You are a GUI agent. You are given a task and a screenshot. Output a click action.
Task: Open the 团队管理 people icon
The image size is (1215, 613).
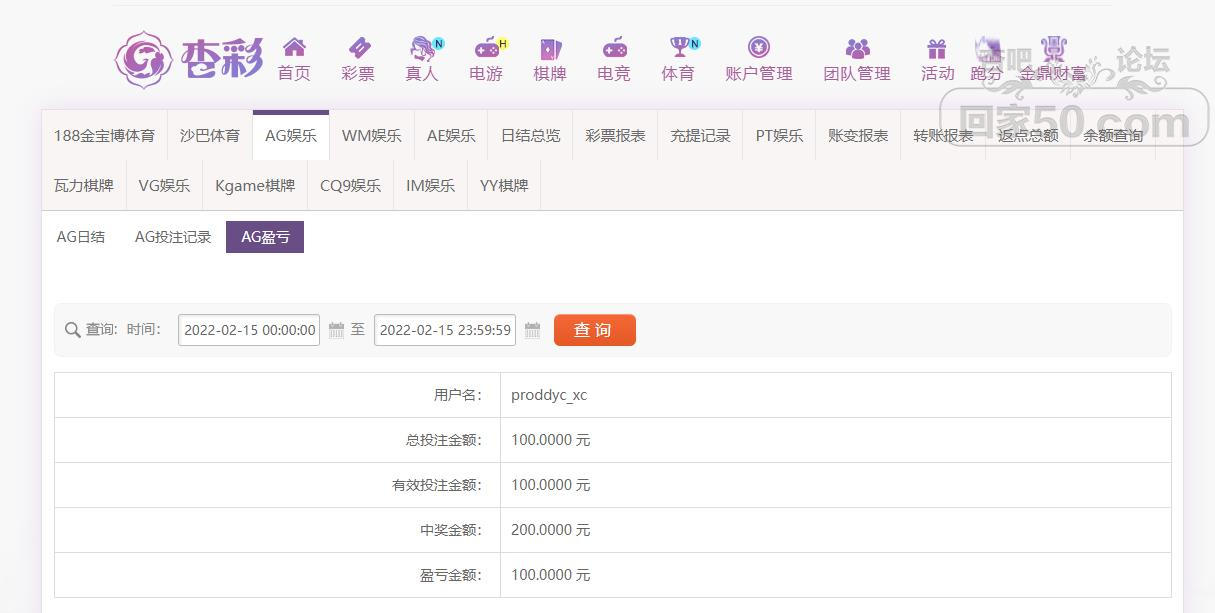click(x=857, y=47)
